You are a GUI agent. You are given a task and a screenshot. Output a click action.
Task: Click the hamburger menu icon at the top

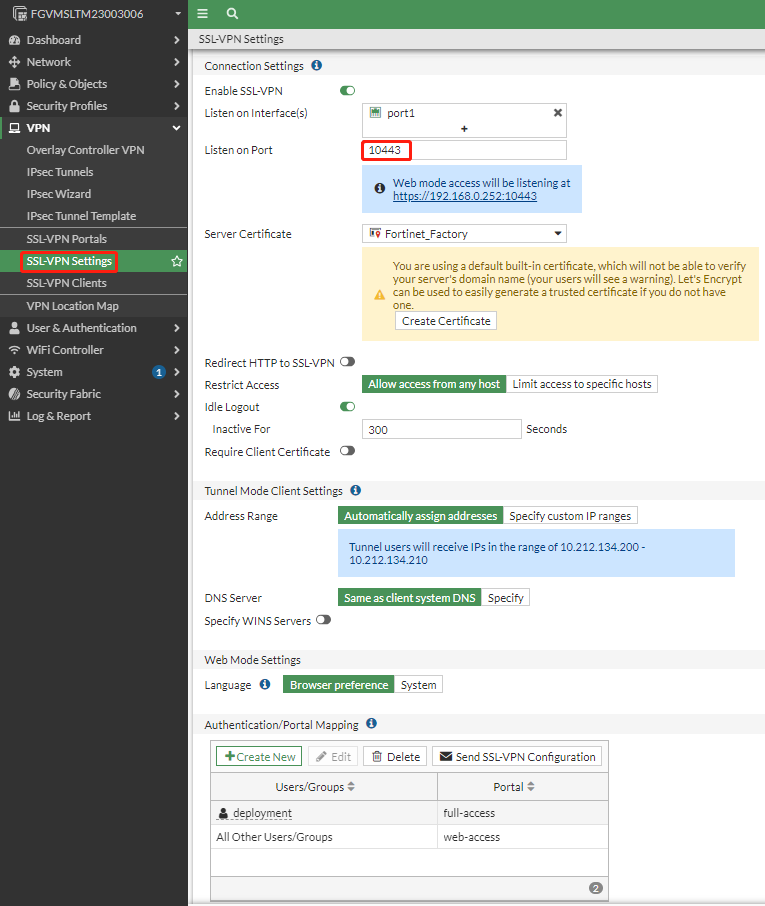click(202, 15)
